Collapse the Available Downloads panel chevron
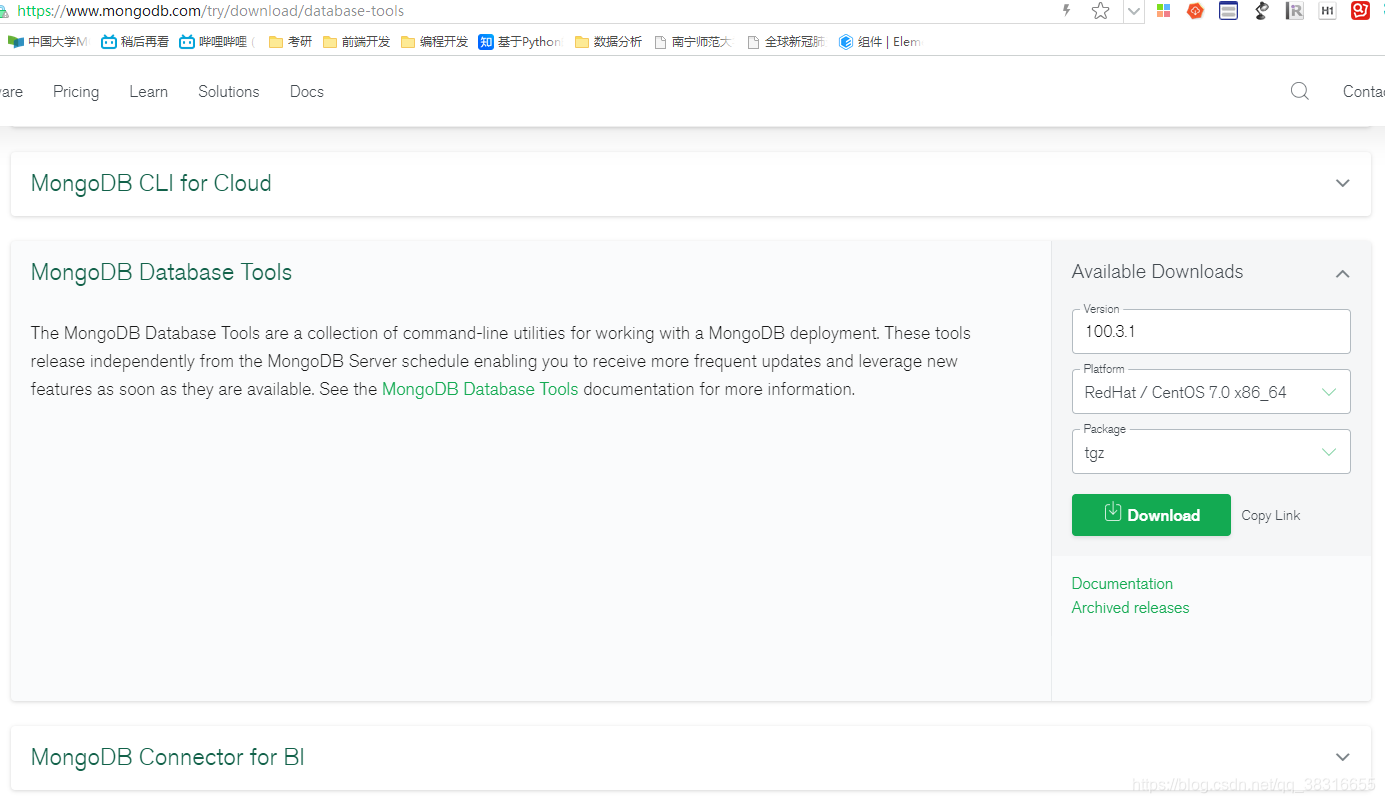Viewport: 1385px width, 803px height. 1343,273
